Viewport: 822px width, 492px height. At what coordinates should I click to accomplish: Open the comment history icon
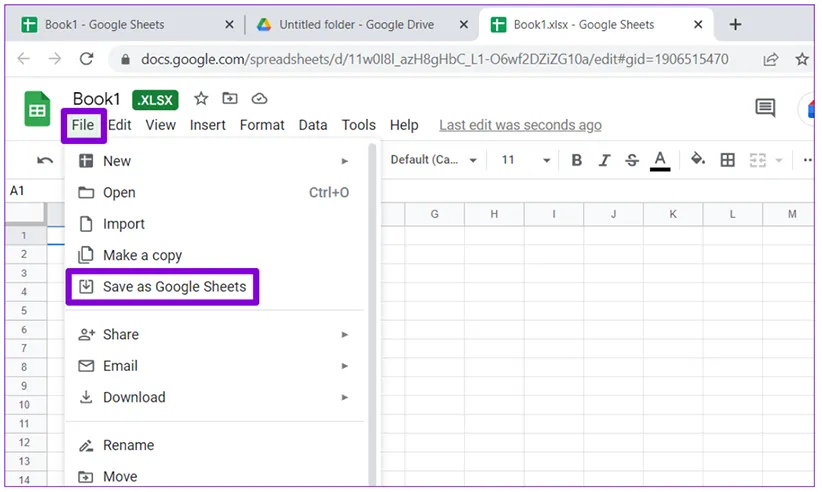[x=765, y=107]
